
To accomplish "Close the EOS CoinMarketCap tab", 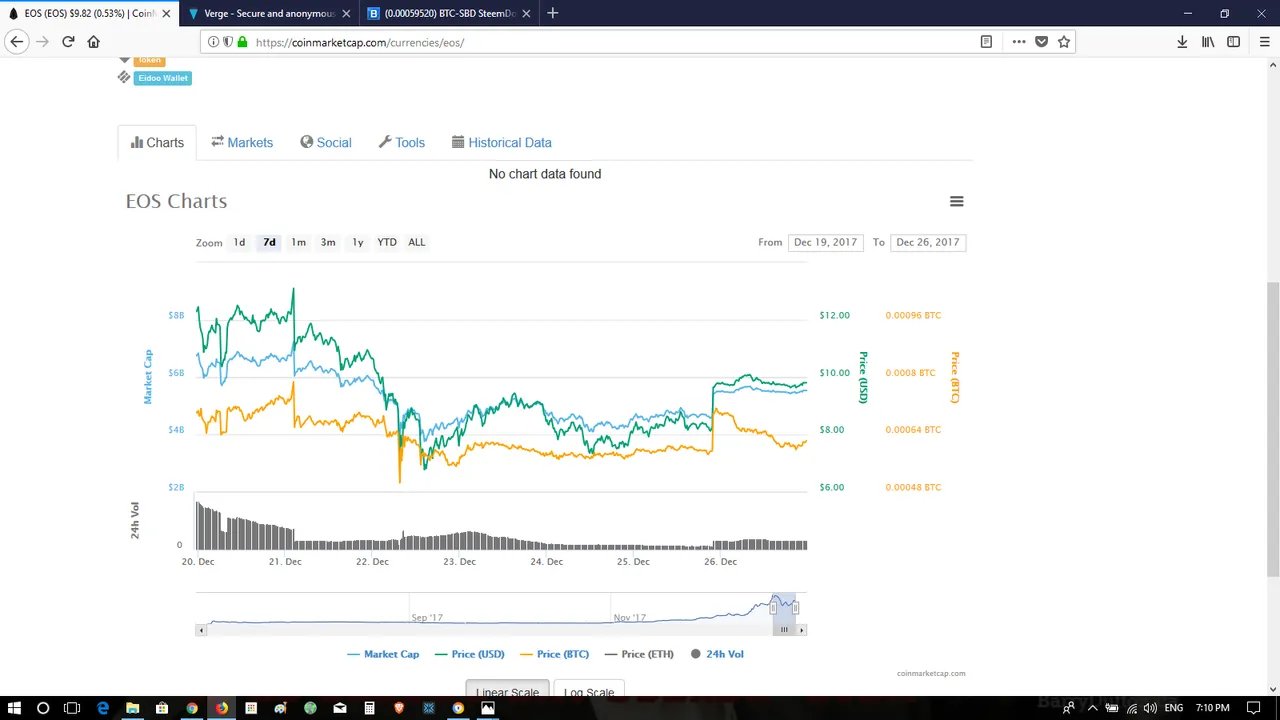I will 166,14.
